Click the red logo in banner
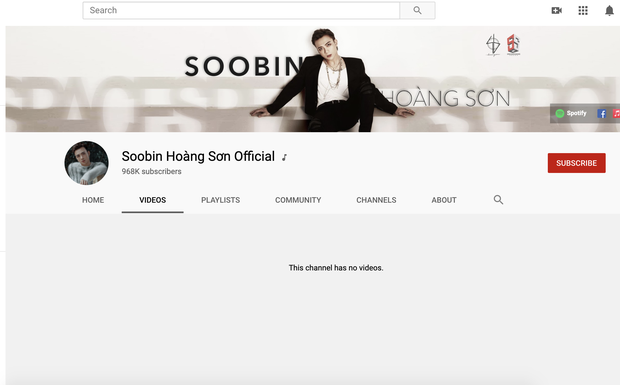 pyautogui.click(x=513, y=45)
